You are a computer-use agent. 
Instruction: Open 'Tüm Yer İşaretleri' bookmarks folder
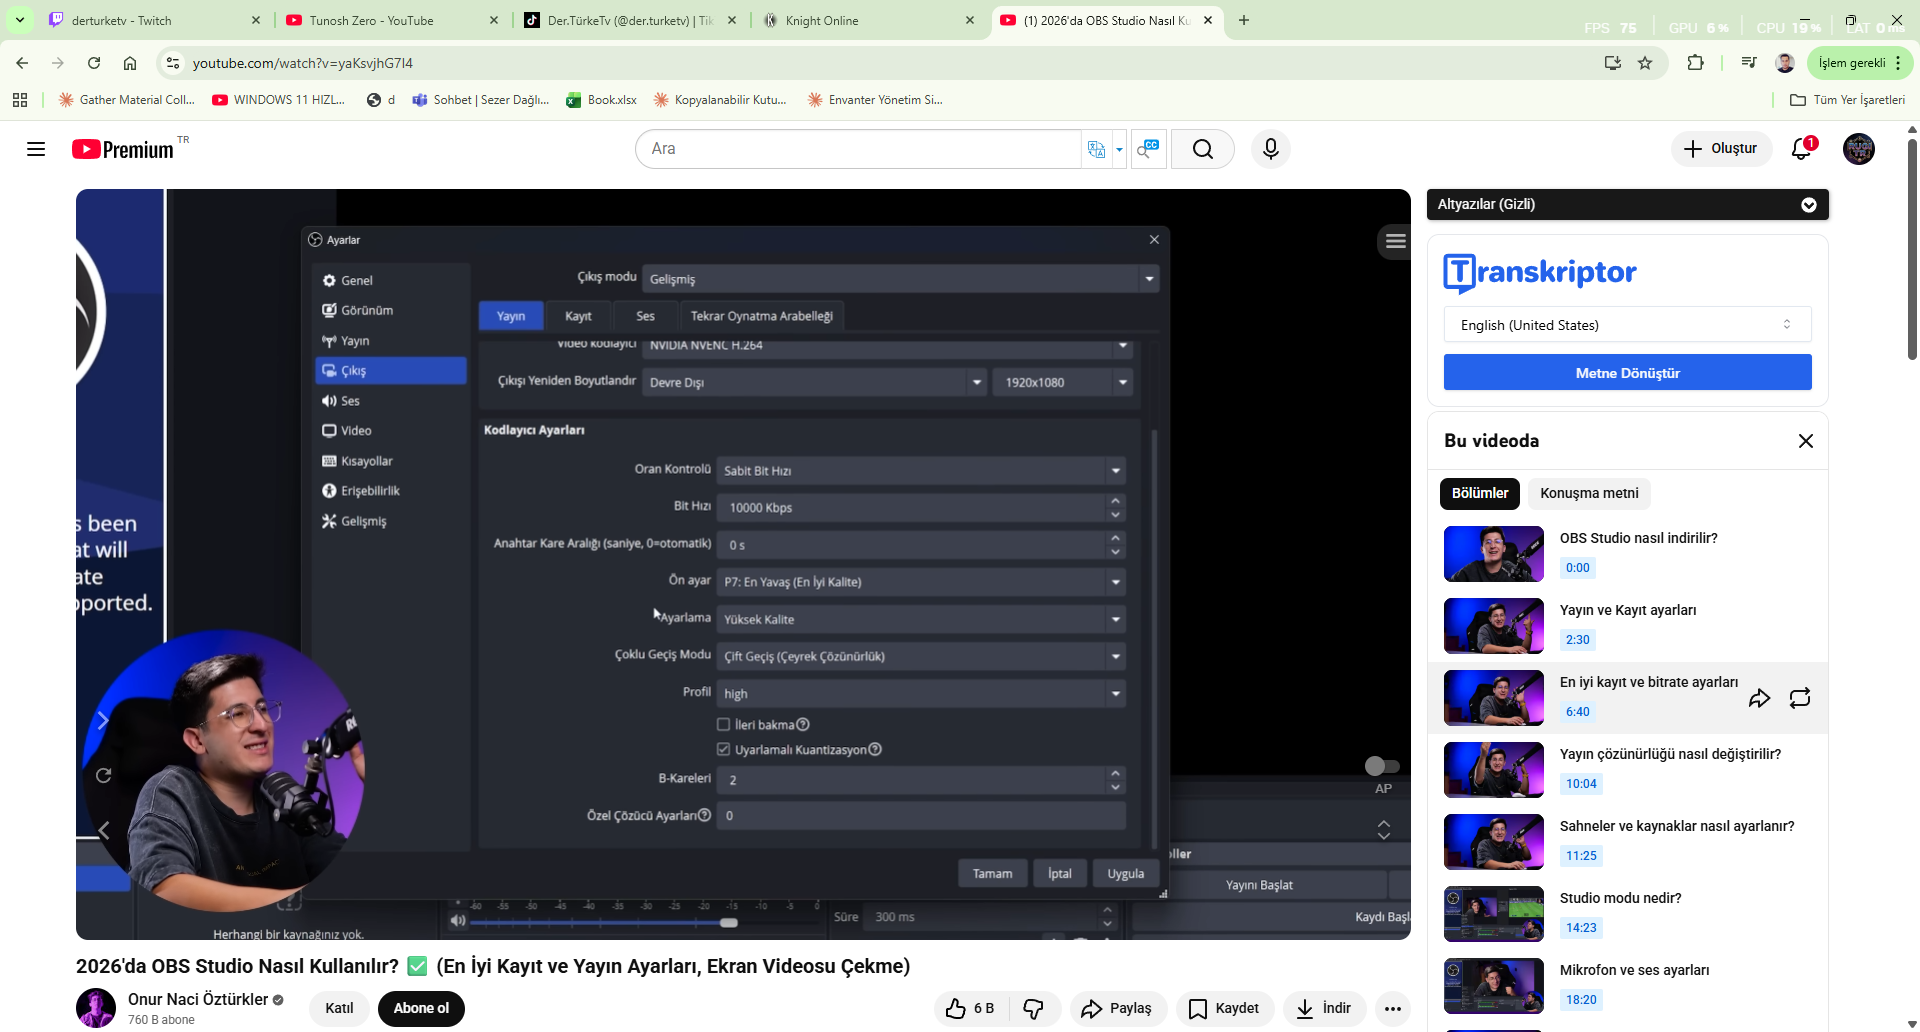1848,100
